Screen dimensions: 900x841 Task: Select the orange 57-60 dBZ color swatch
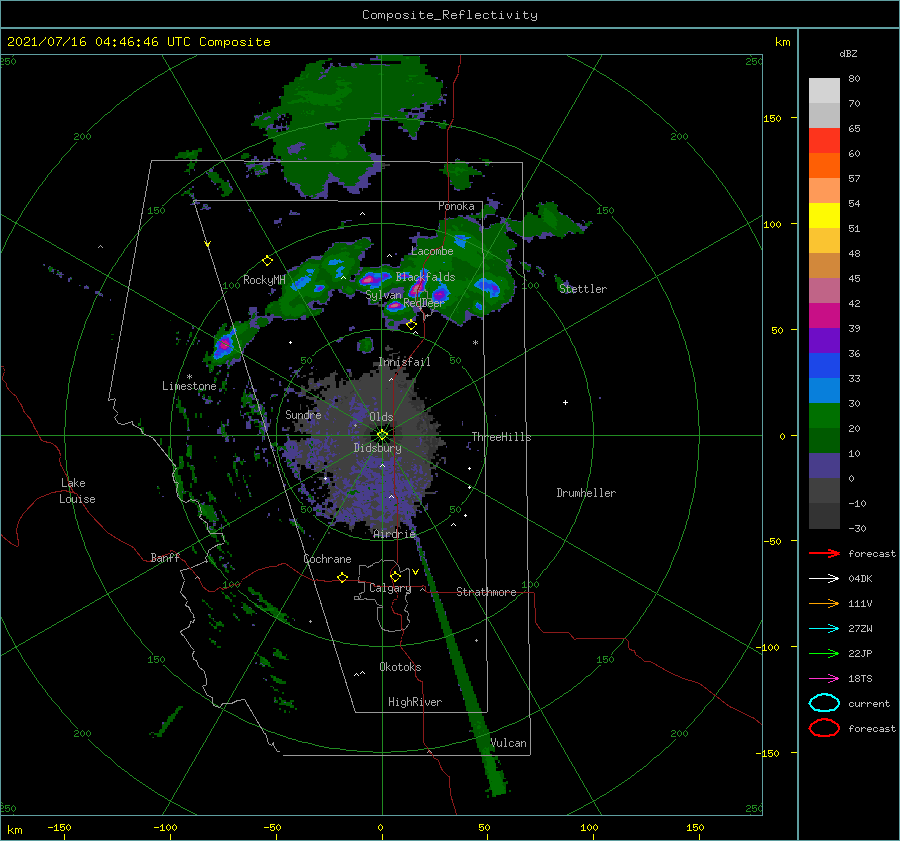click(x=824, y=165)
